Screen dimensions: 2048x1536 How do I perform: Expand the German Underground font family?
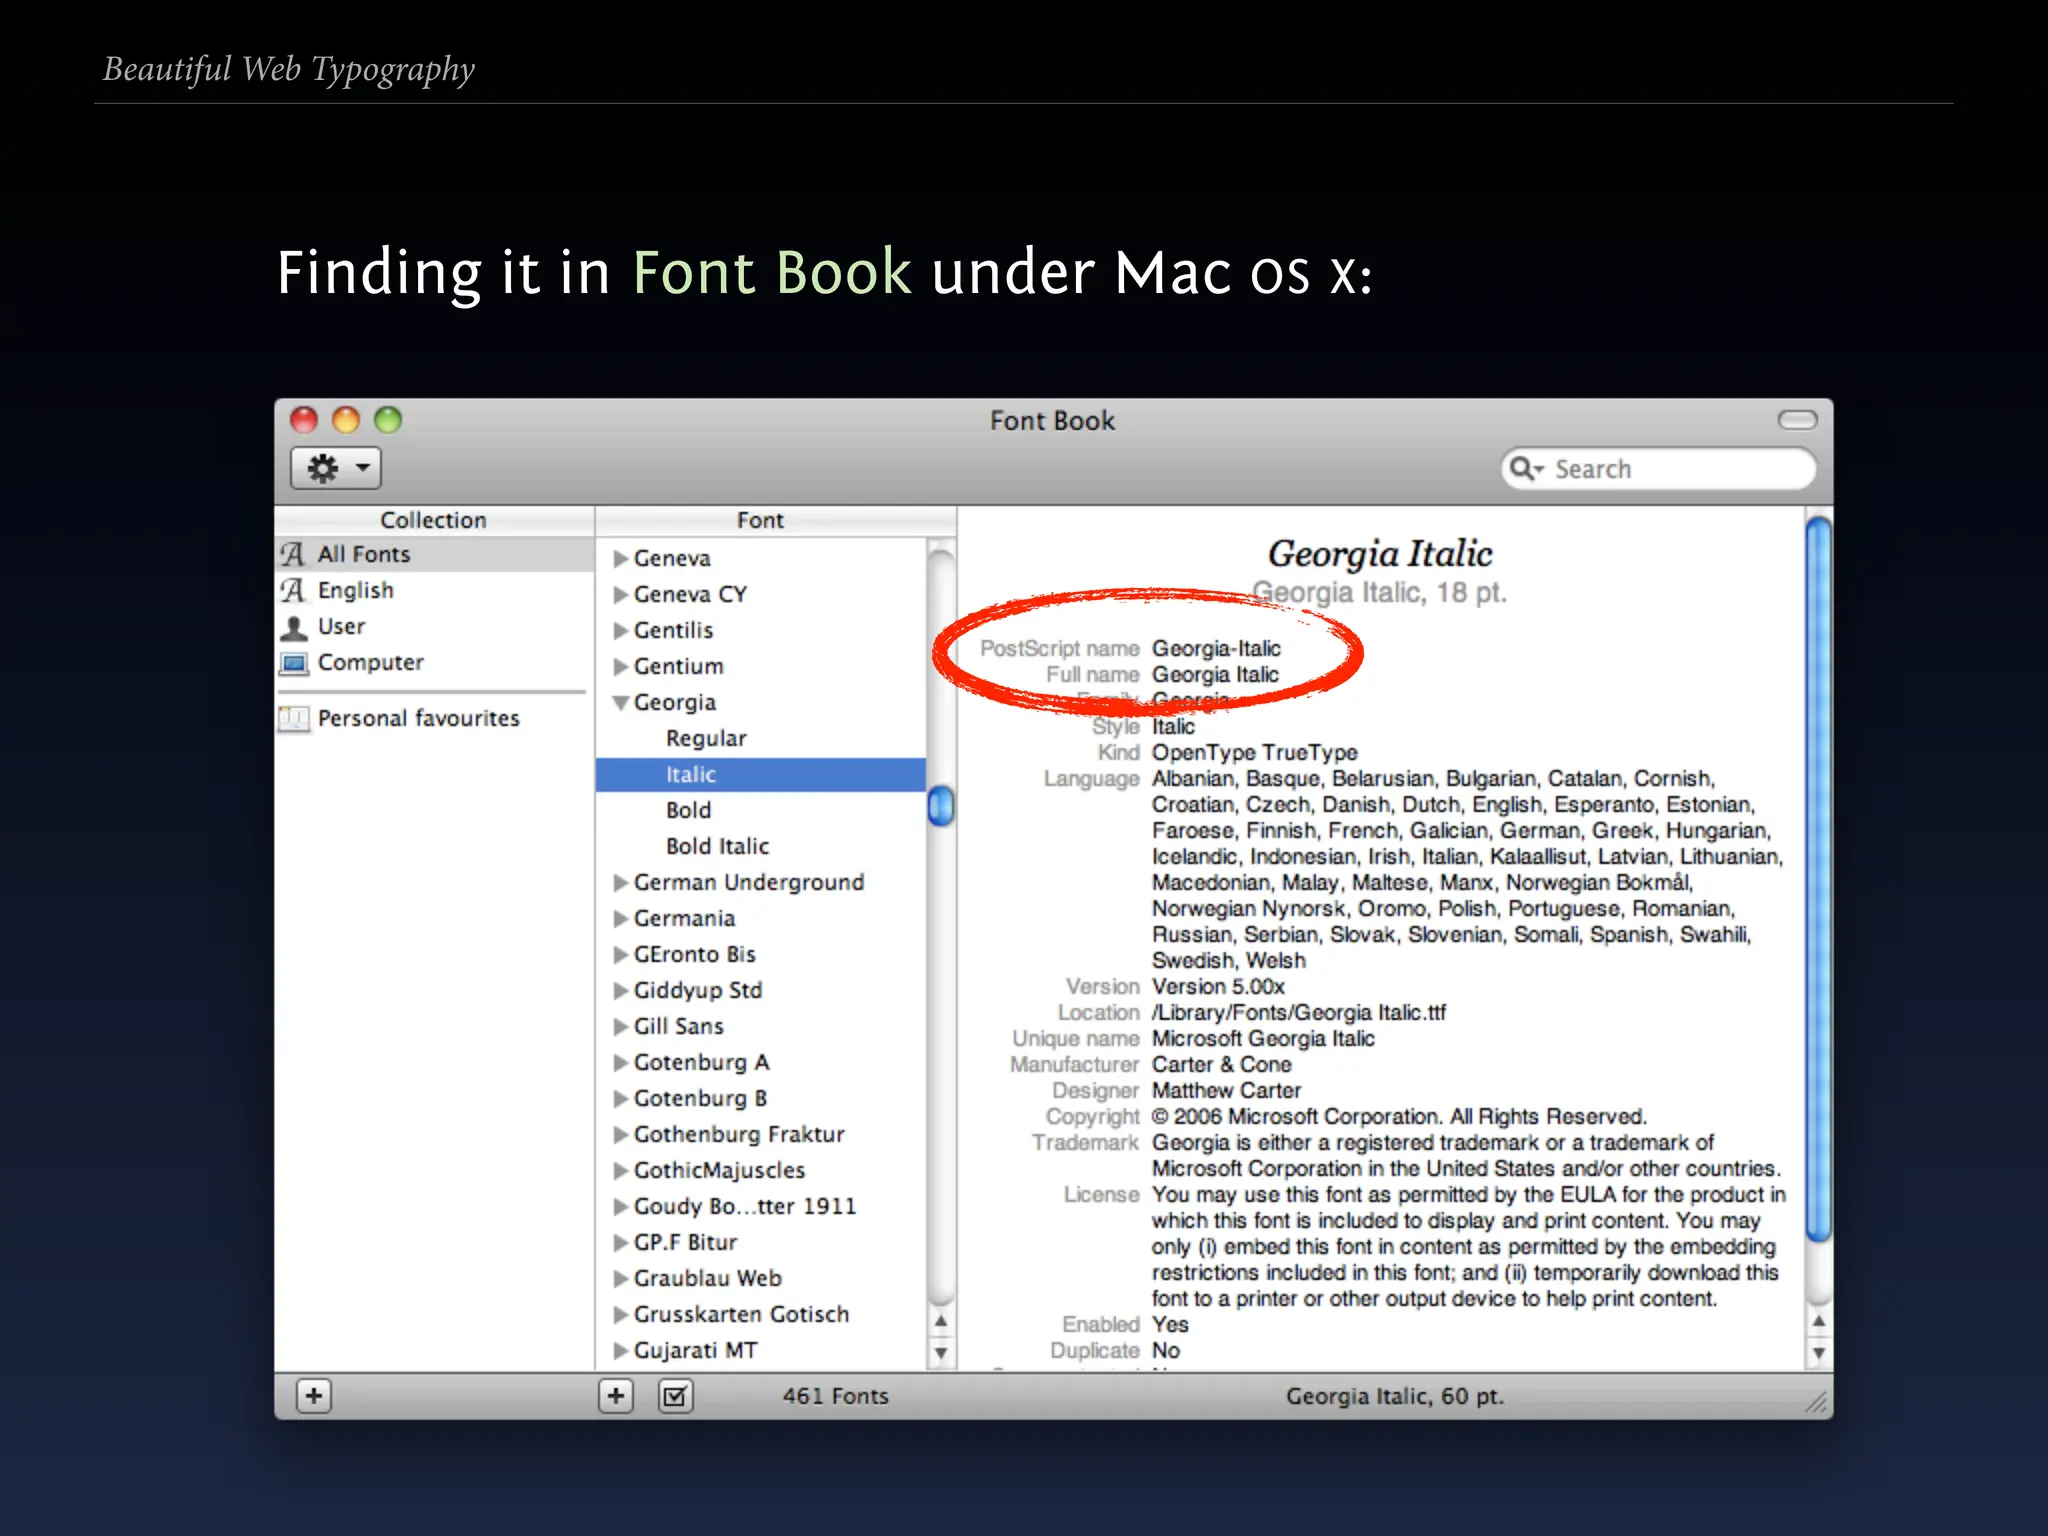coord(621,882)
